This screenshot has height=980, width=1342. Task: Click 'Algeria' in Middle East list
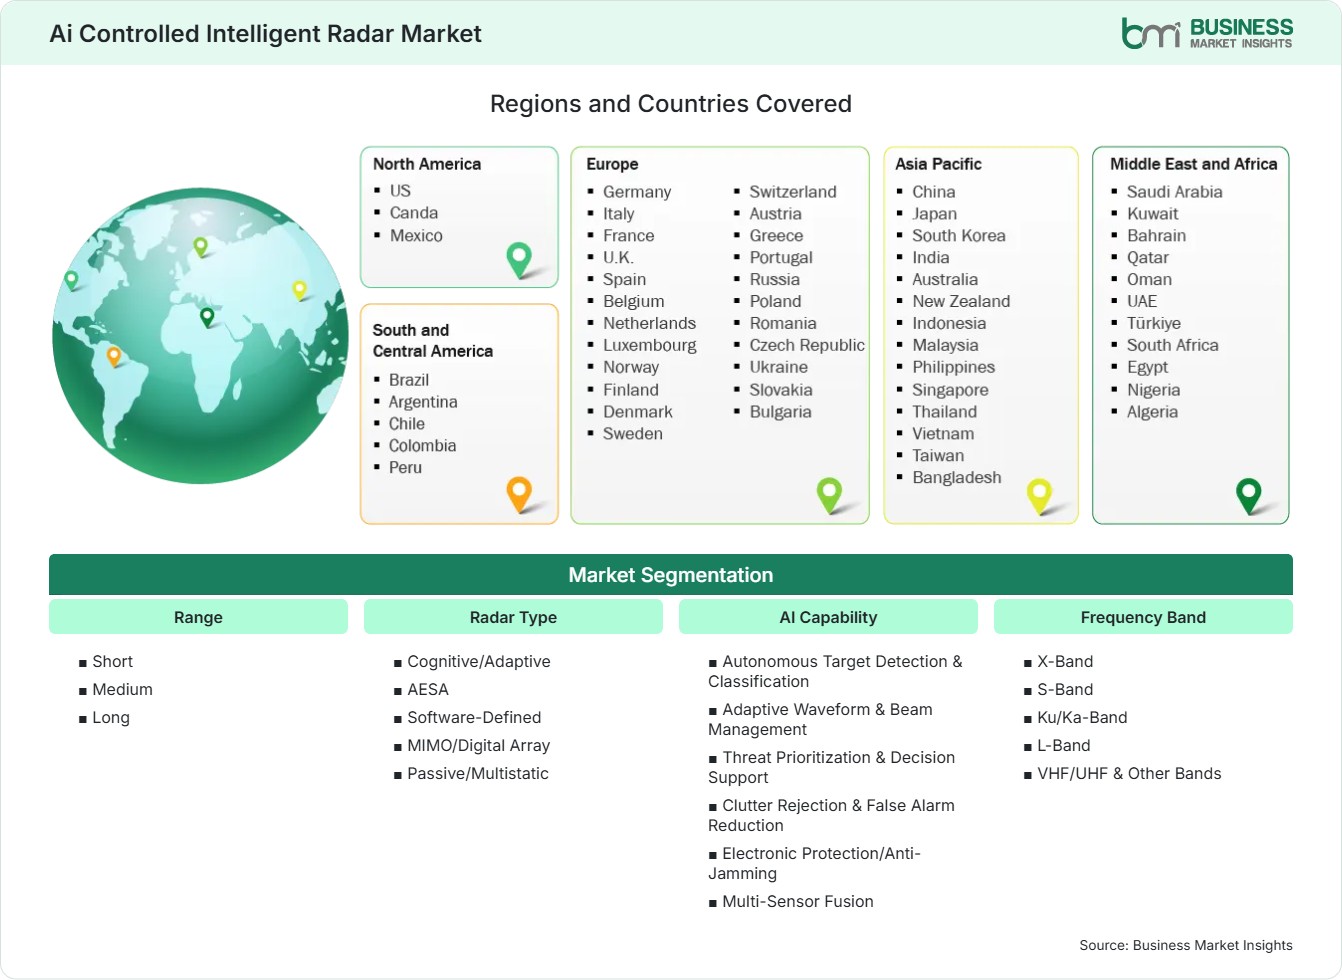point(1153,412)
